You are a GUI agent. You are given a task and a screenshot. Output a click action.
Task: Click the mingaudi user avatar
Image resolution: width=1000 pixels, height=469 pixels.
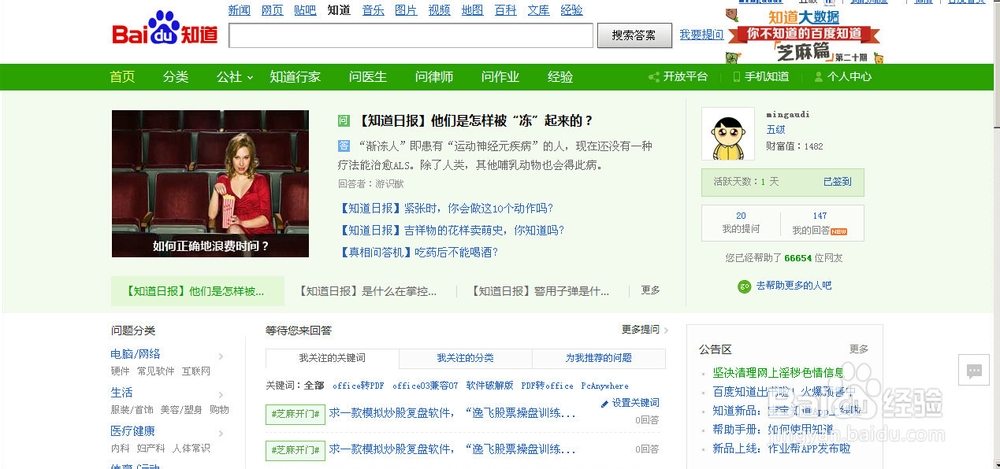point(728,133)
